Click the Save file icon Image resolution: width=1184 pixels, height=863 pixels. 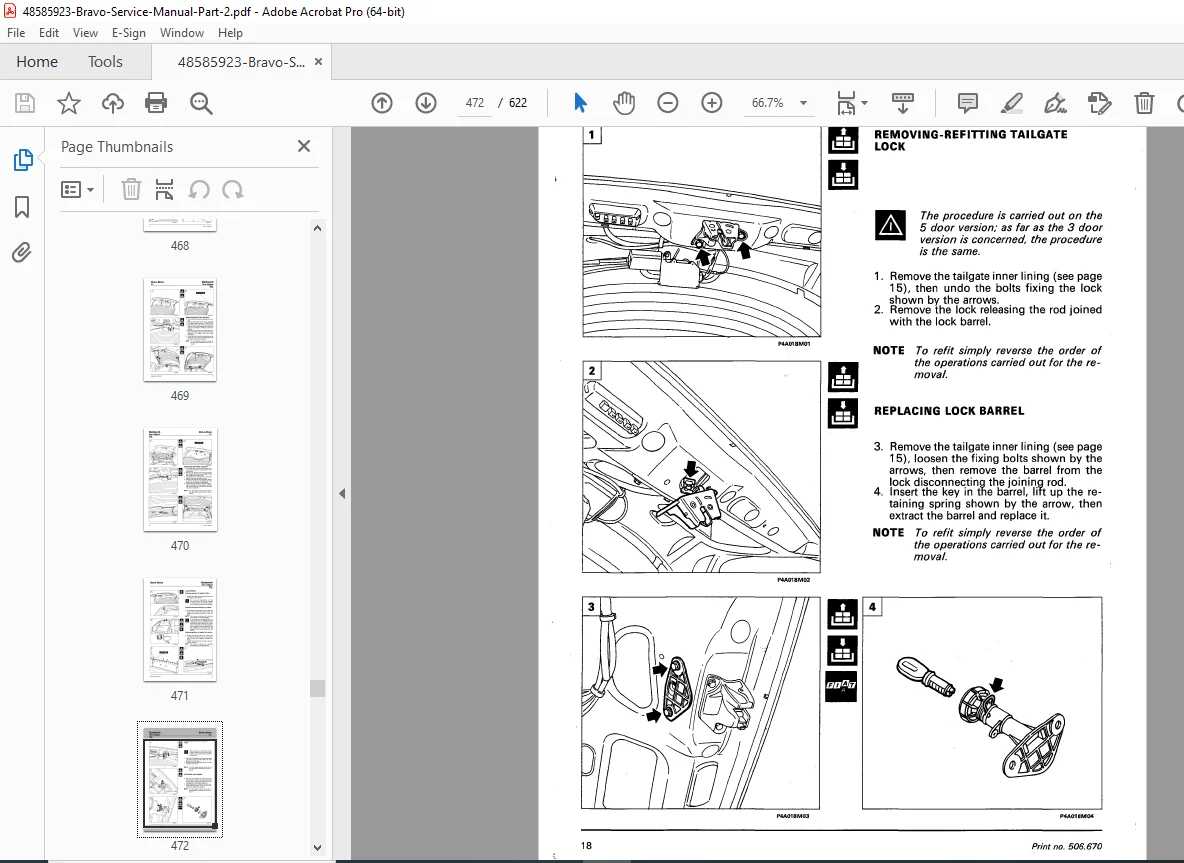tap(25, 103)
